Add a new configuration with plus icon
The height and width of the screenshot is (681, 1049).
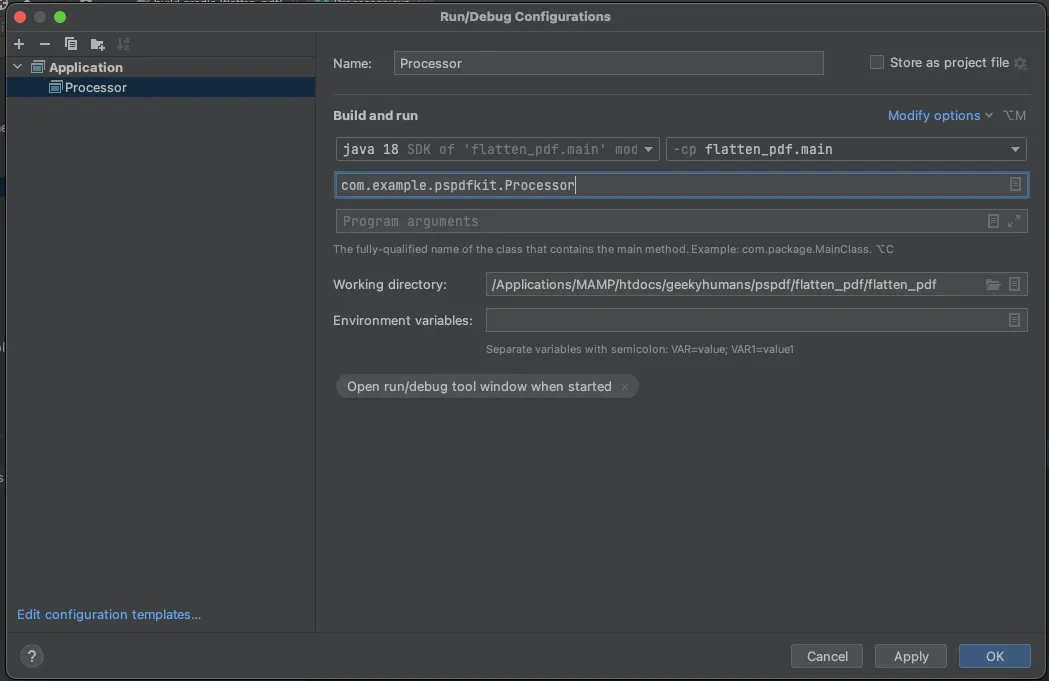click(19, 44)
